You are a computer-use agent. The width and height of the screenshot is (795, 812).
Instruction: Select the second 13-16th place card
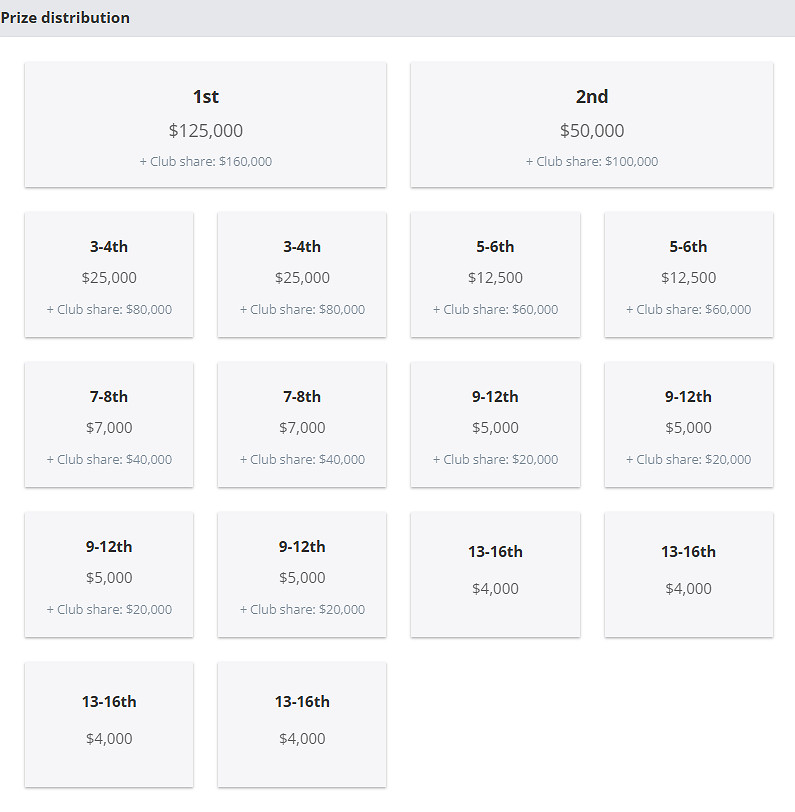click(x=688, y=574)
